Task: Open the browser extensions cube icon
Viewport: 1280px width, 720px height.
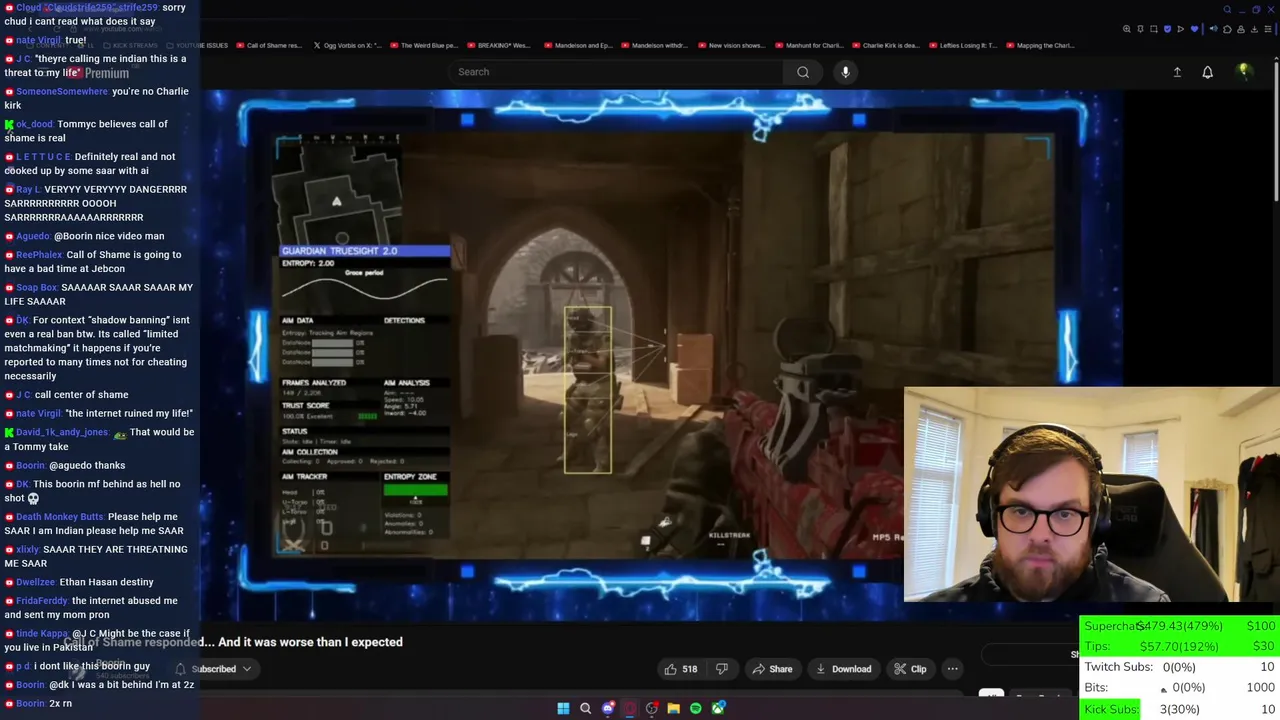Action: (x=1227, y=29)
